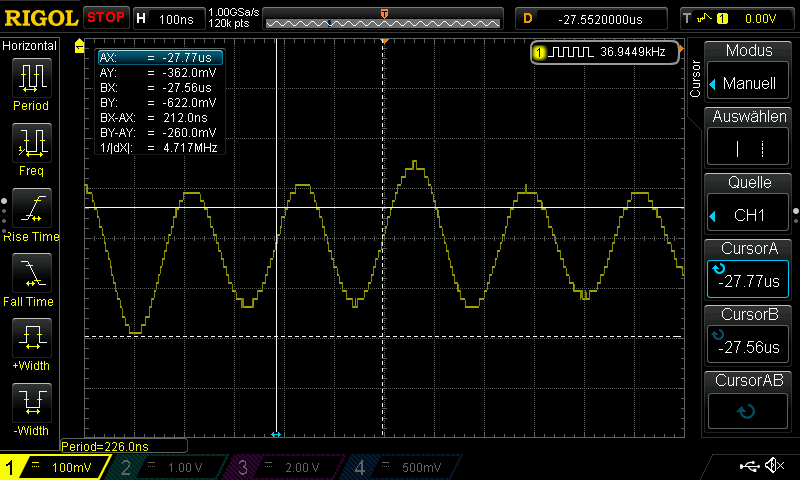Select channel 1 tab at 100mV

pyautogui.click(x=55, y=467)
